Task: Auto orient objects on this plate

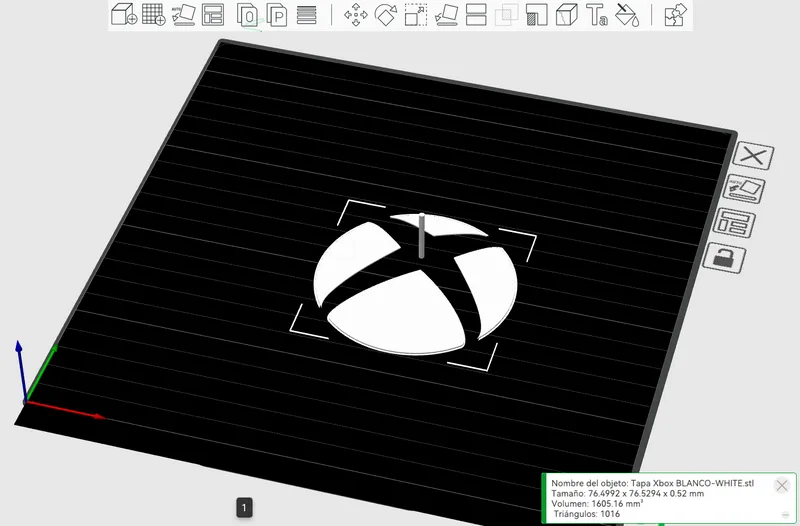Action: coord(744,189)
